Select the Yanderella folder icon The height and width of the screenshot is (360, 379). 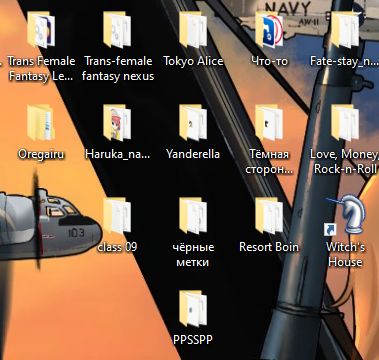click(x=193, y=122)
